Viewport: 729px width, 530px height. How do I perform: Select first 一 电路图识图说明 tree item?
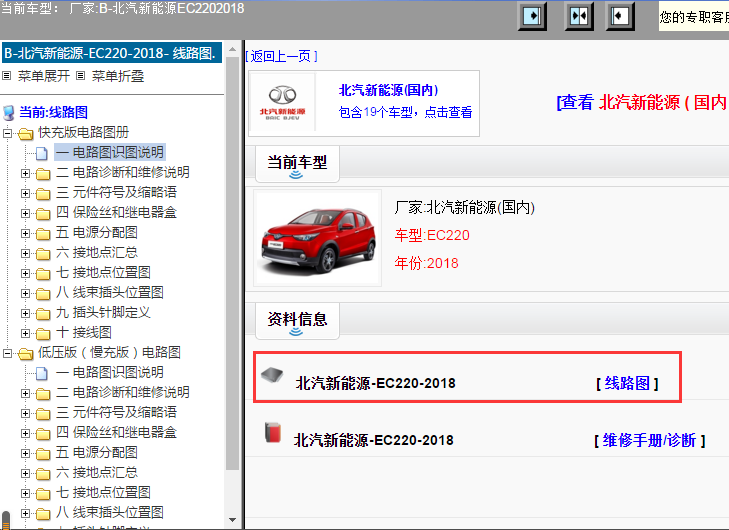coord(110,152)
